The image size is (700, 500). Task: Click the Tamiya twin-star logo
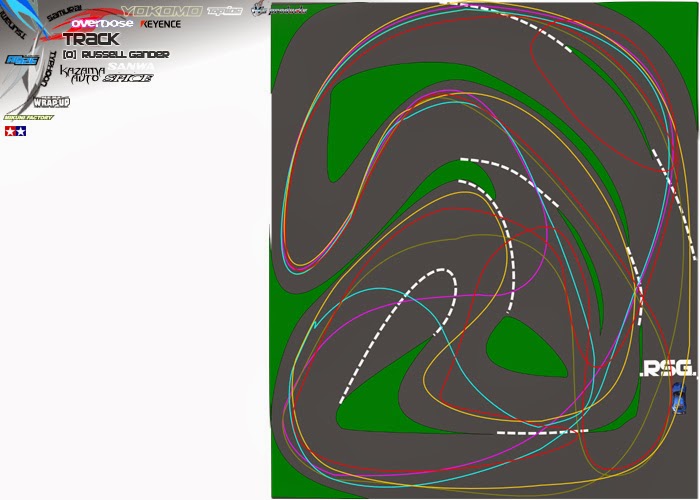(x=16, y=131)
